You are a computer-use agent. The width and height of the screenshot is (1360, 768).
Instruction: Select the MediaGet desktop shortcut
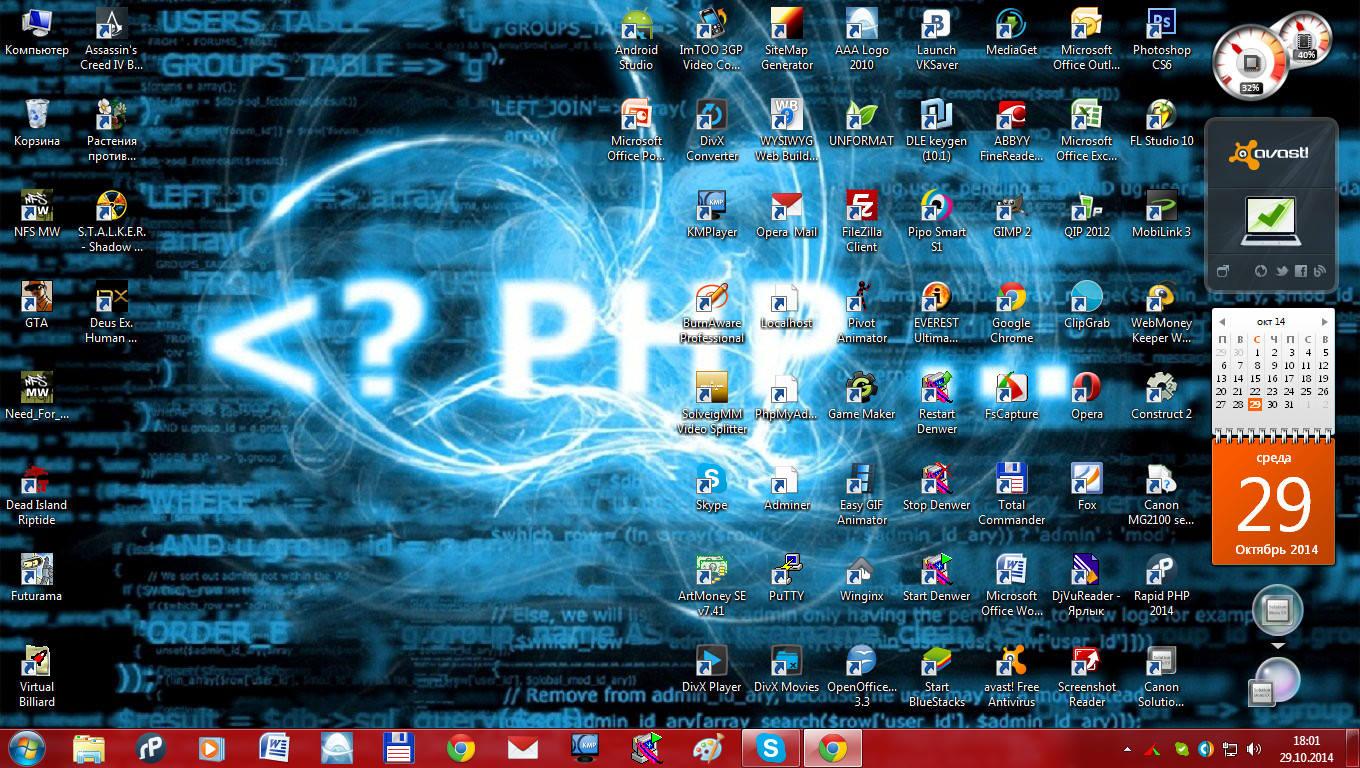[x=1011, y=33]
